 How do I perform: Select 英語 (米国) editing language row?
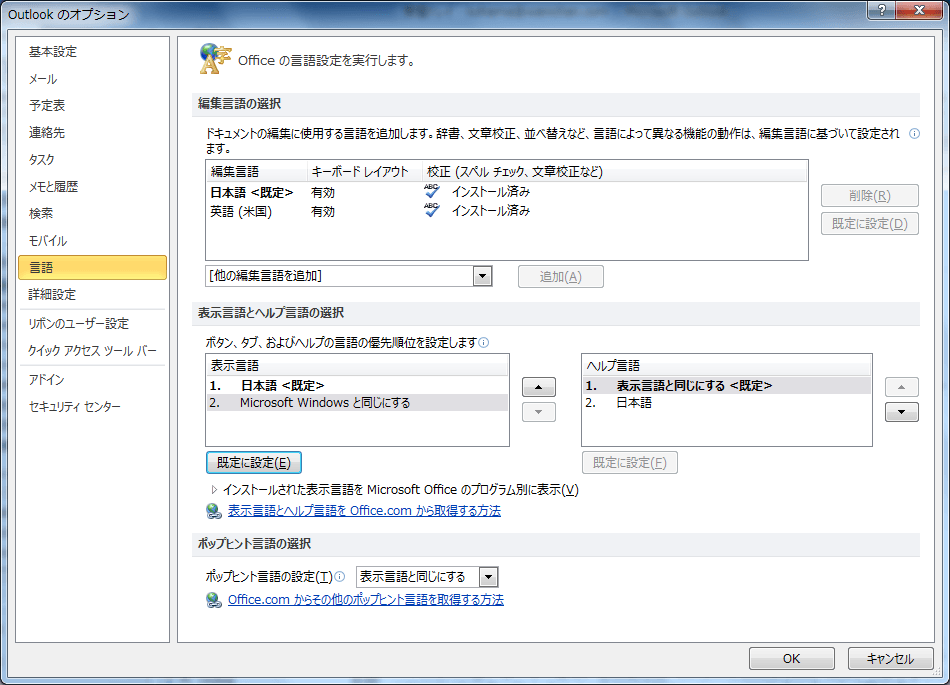coord(507,211)
